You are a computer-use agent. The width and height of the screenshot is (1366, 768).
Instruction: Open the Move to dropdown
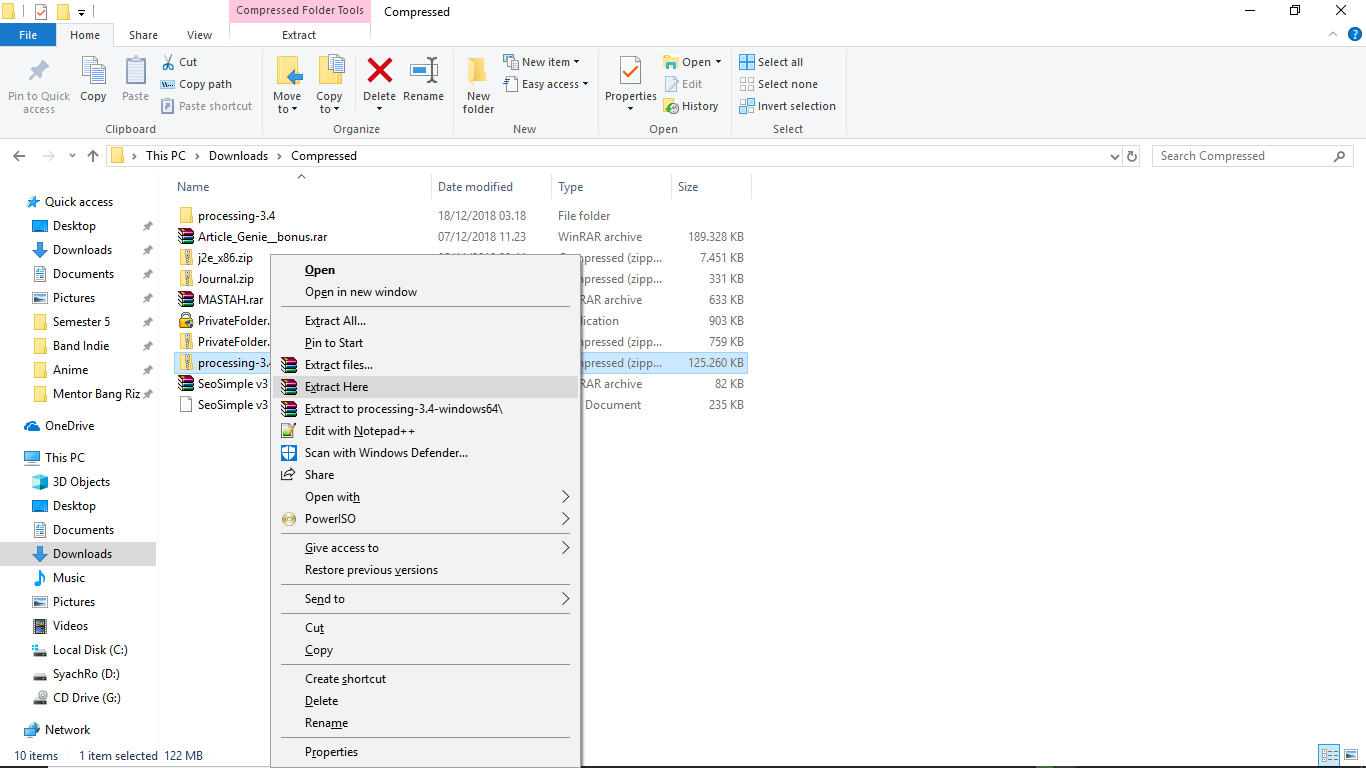[287, 84]
